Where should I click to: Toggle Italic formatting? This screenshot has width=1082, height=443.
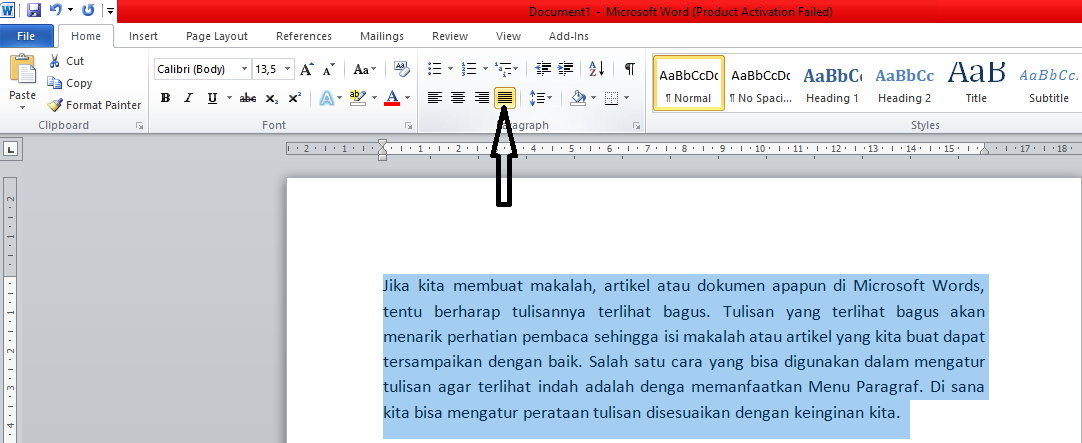pyautogui.click(x=188, y=98)
